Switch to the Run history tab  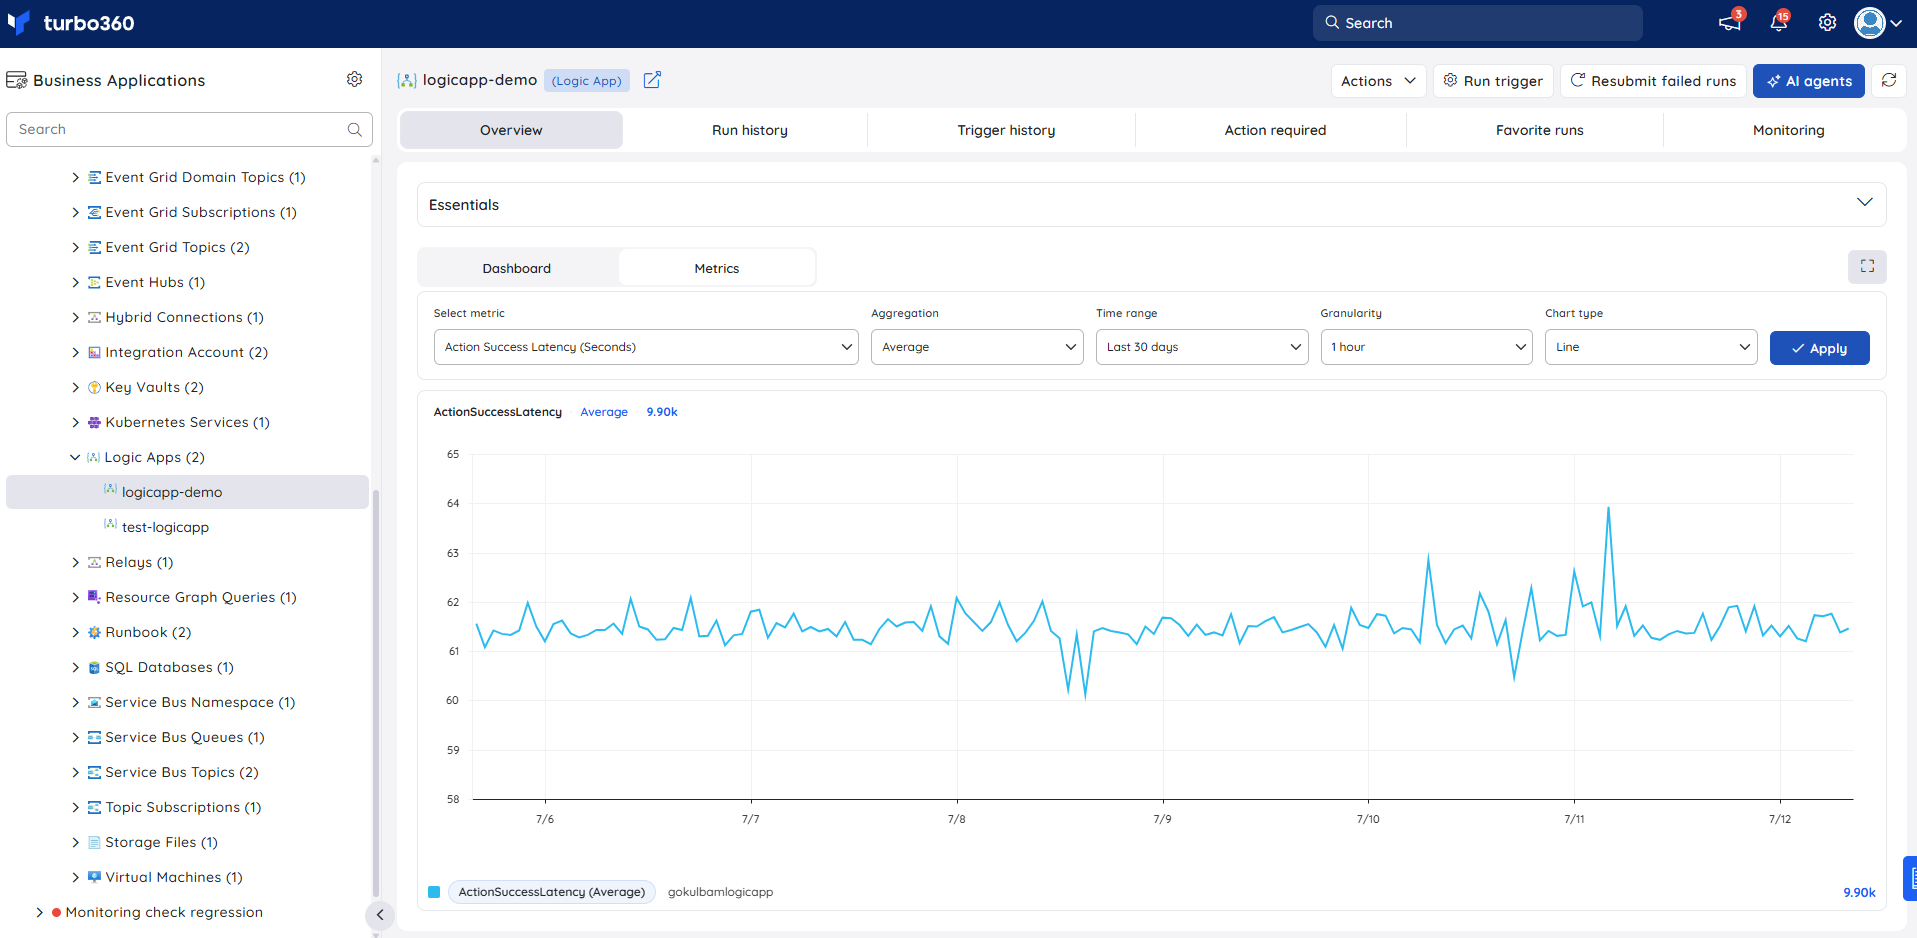point(750,130)
